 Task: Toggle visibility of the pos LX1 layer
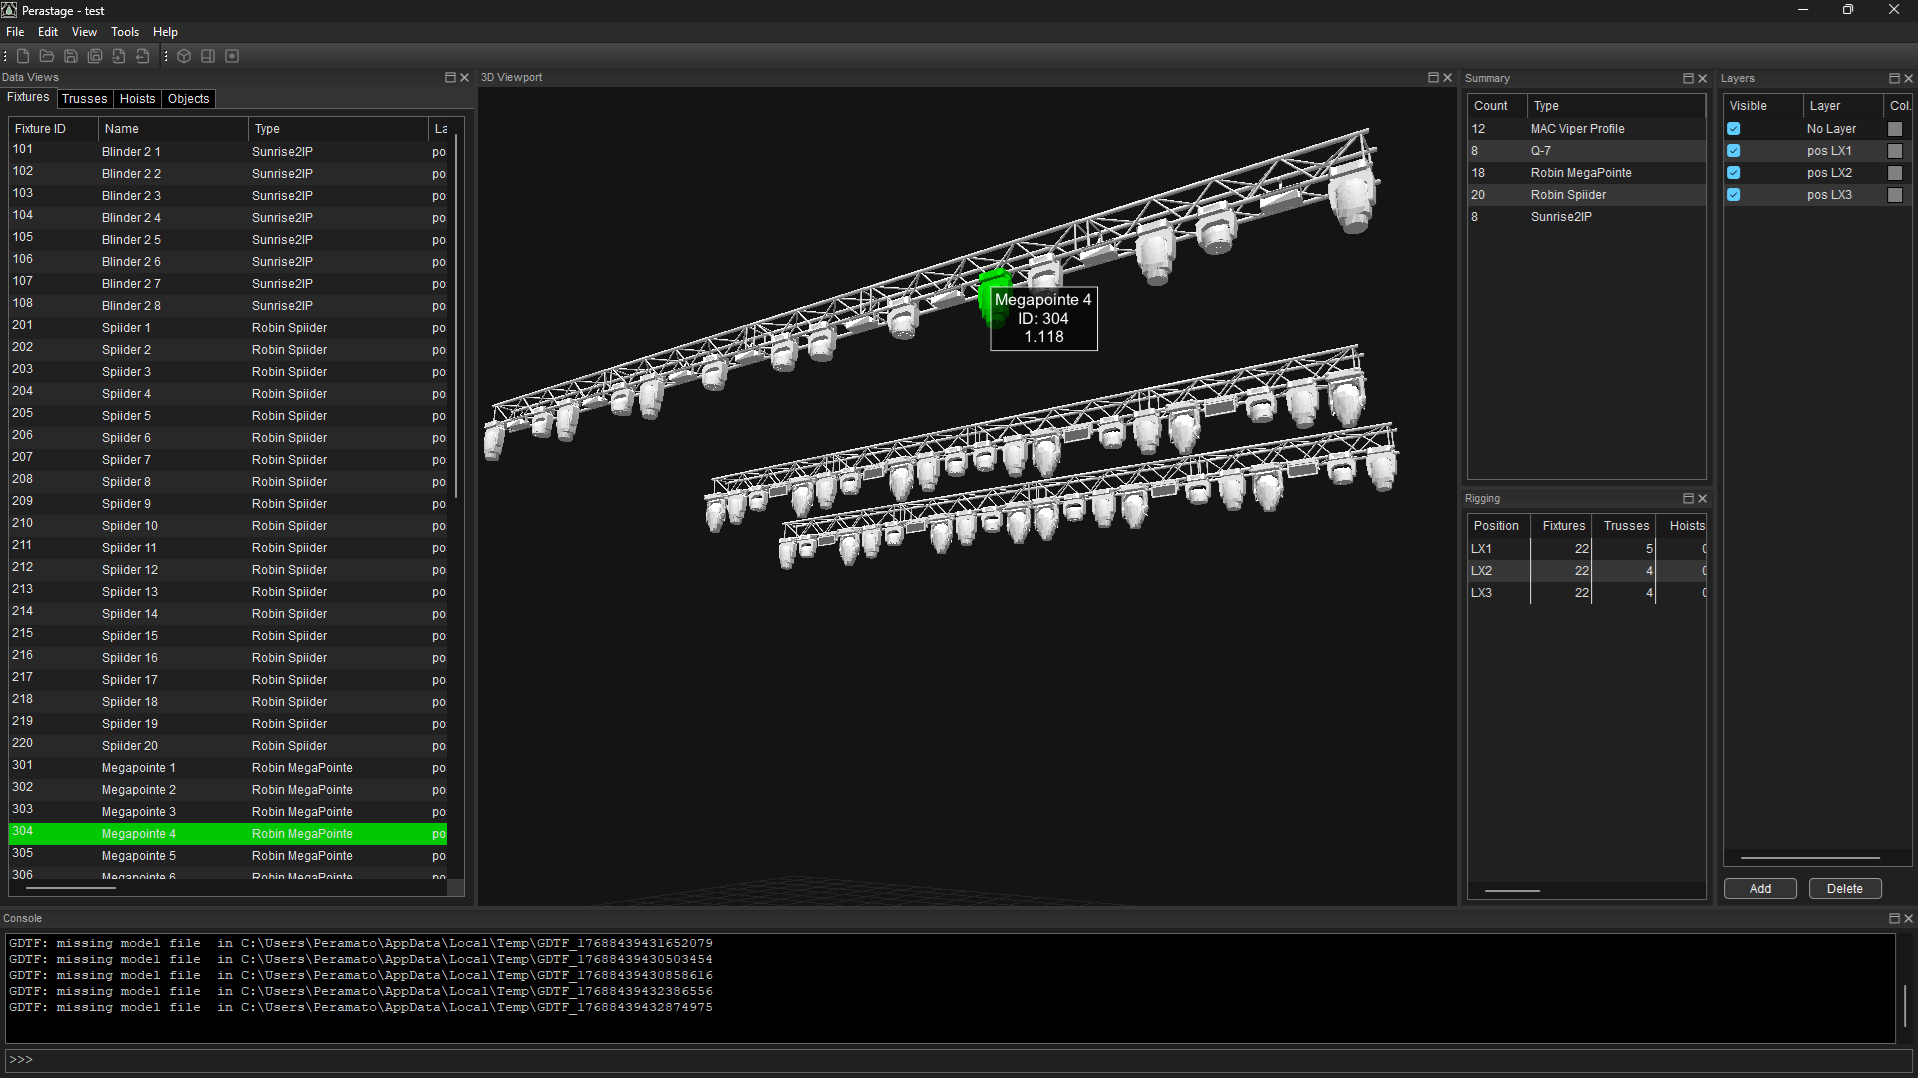(x=1734, y=150)
